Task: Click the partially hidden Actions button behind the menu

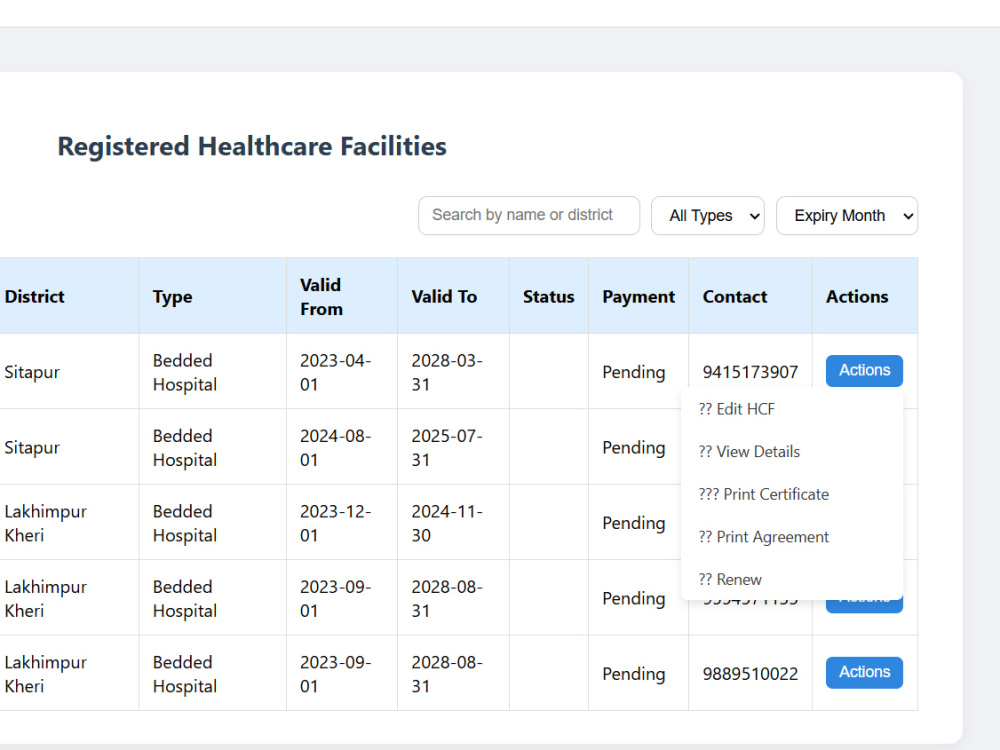Action: pyautogui.click(x=864, y=607)
